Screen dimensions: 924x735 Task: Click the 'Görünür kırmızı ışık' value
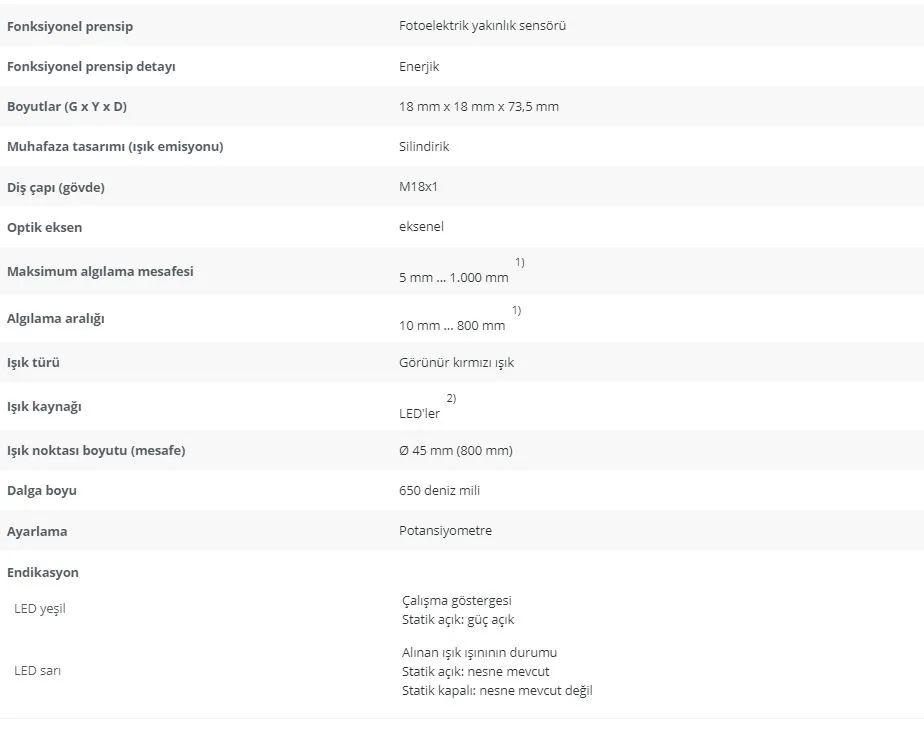(456, 362)
